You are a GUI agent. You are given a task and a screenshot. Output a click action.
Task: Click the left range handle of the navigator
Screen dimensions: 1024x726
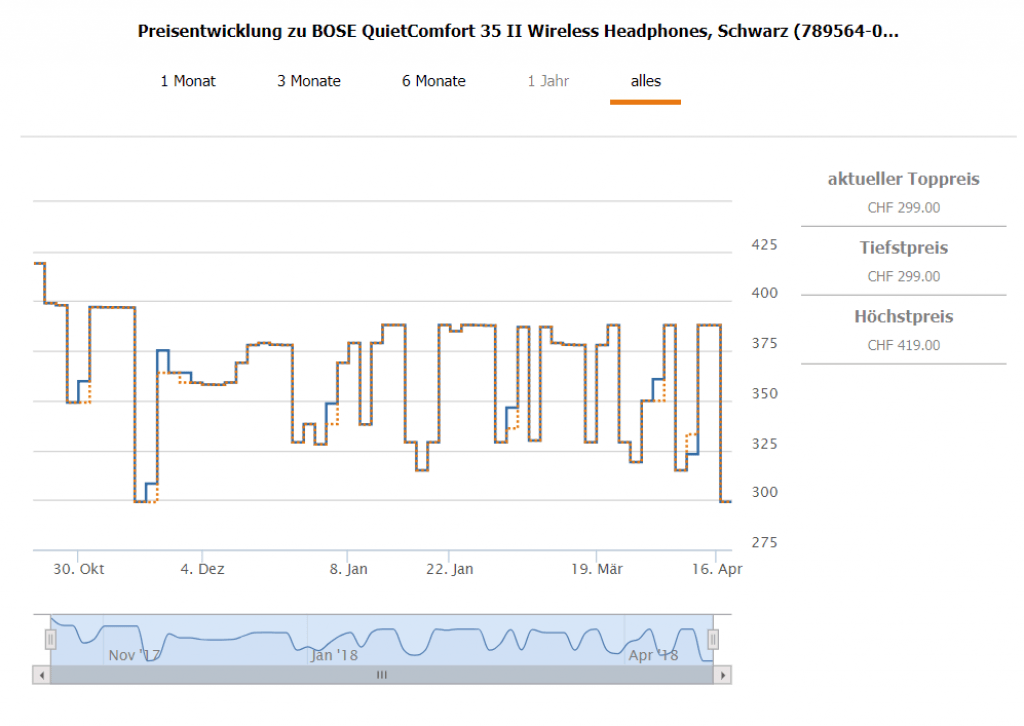click(x=50, y=640)
